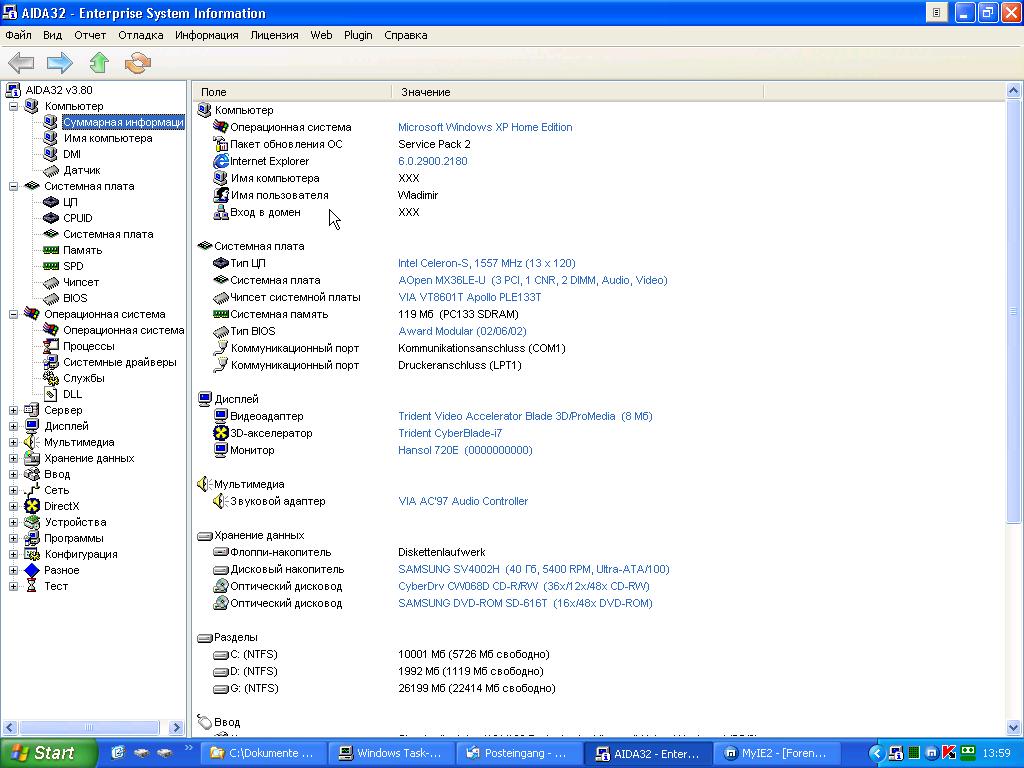Click the Имя пользователя user icon
Viewport: 1024px width, 768px height.
coord(221,195)
